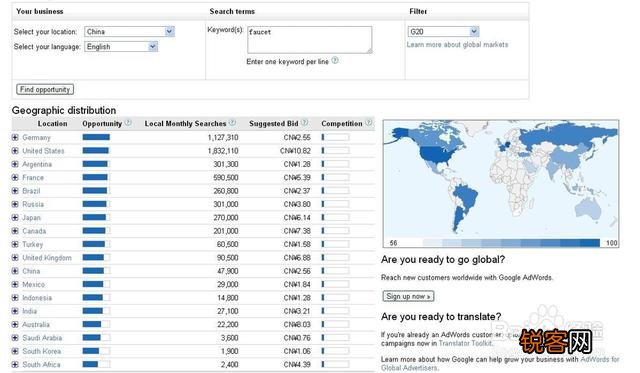Sort by the Suggested Bid column header
This screenshot has height=373, width=640.
(x=274, y=123)
